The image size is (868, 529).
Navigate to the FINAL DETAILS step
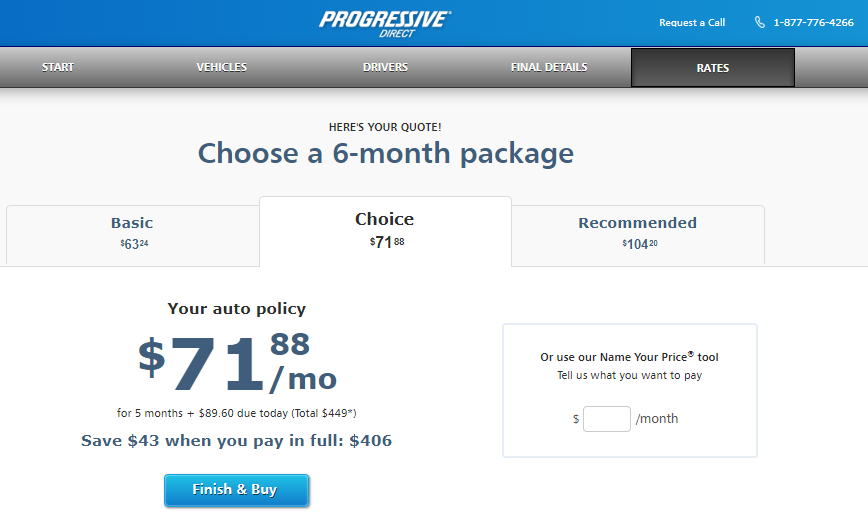549,67
